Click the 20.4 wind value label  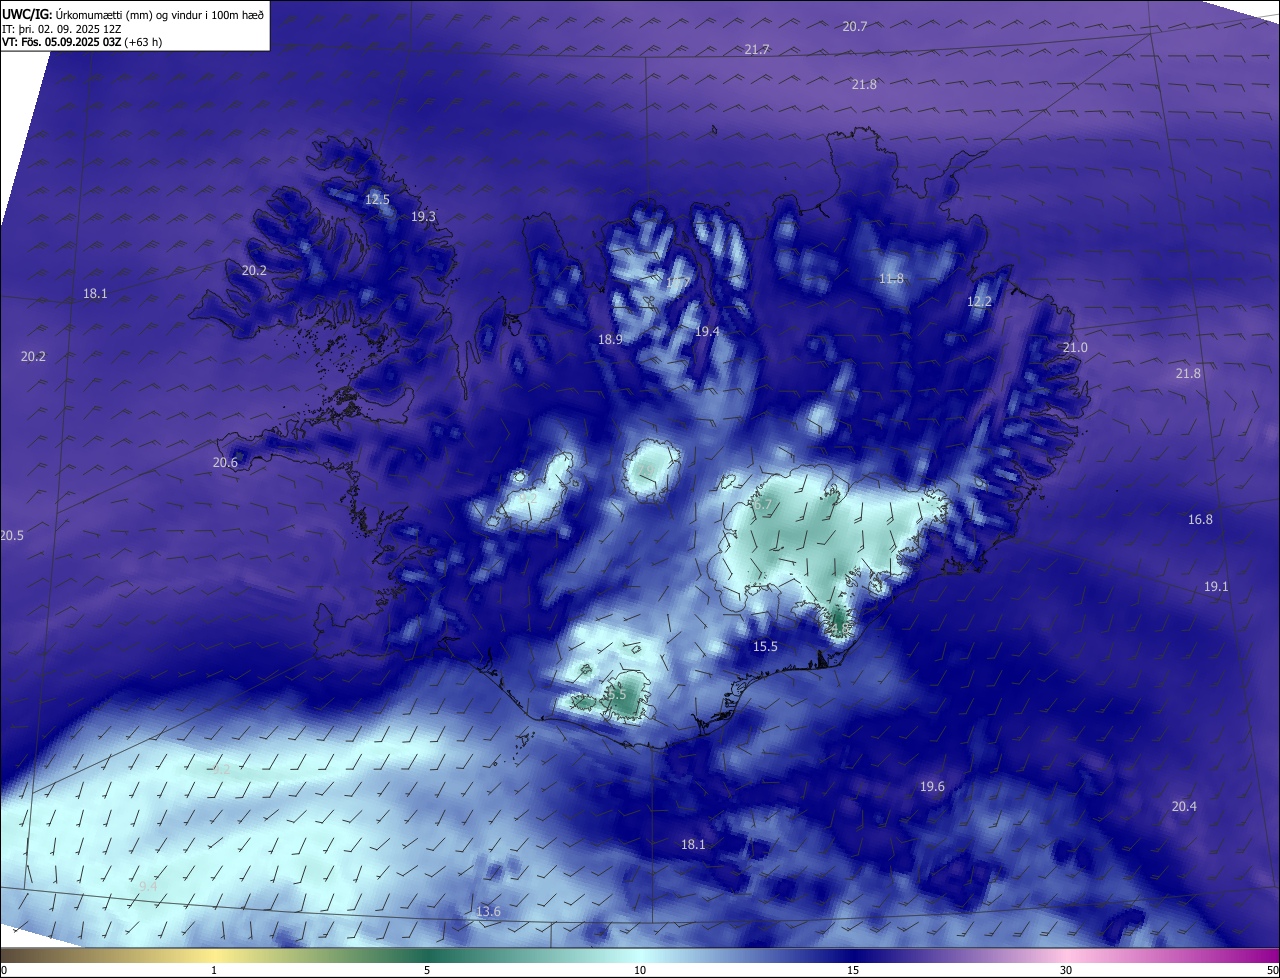pyautogui.click(x=1184, y=807)
